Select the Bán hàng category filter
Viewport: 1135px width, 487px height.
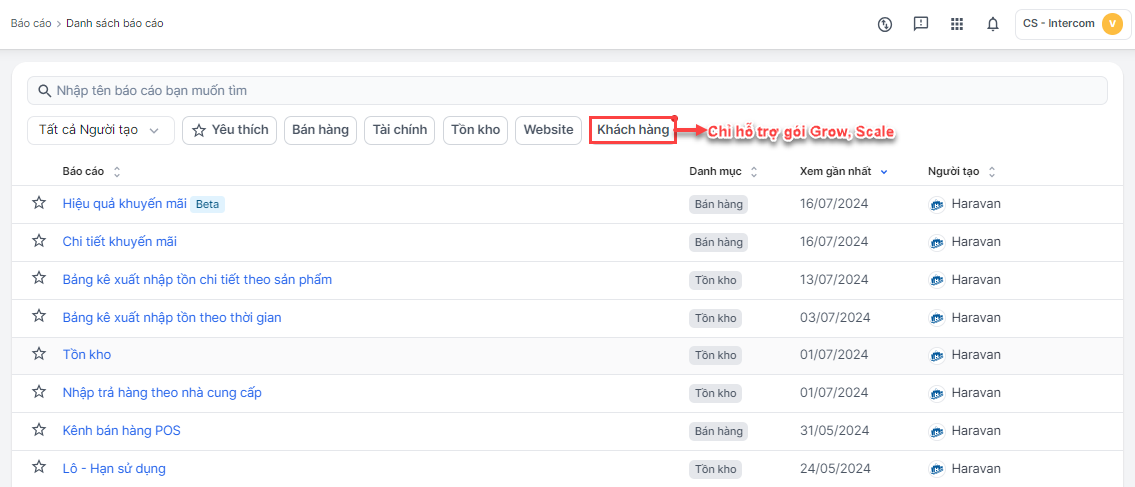pyautogui.click(x=320, y=130)
